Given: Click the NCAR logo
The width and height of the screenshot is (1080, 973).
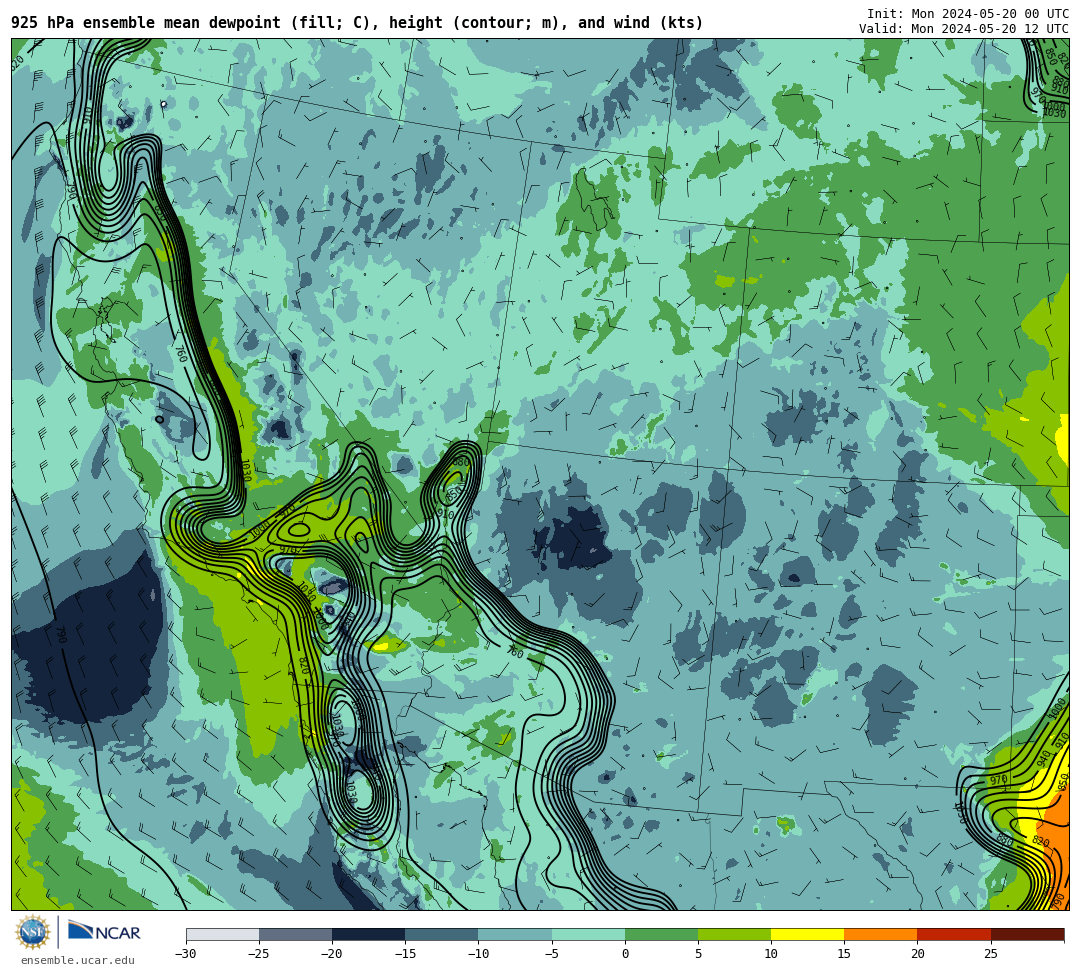Looking at the screenshot, I should pyautogui.click(x=104, y=932).
